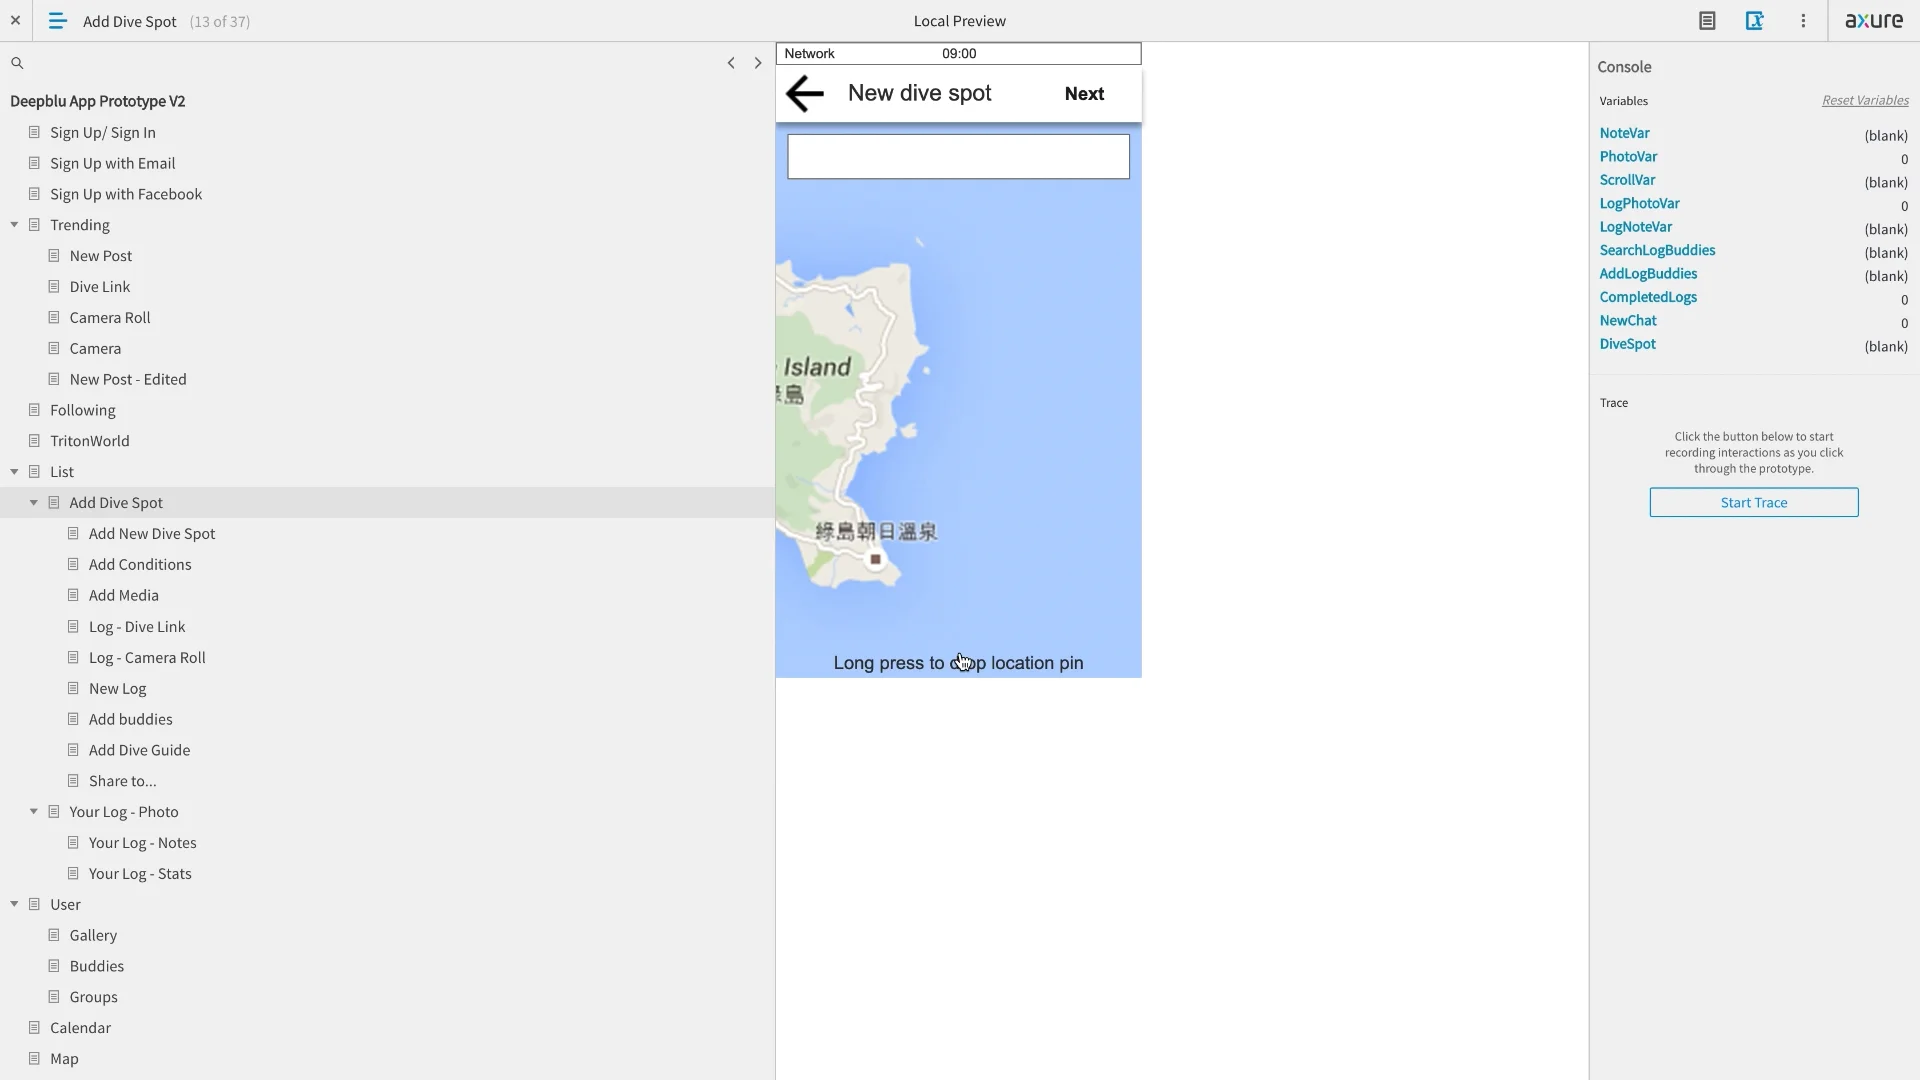
Task: Toggle the sitemap hamburger menu icon
Action: [57, 21]
